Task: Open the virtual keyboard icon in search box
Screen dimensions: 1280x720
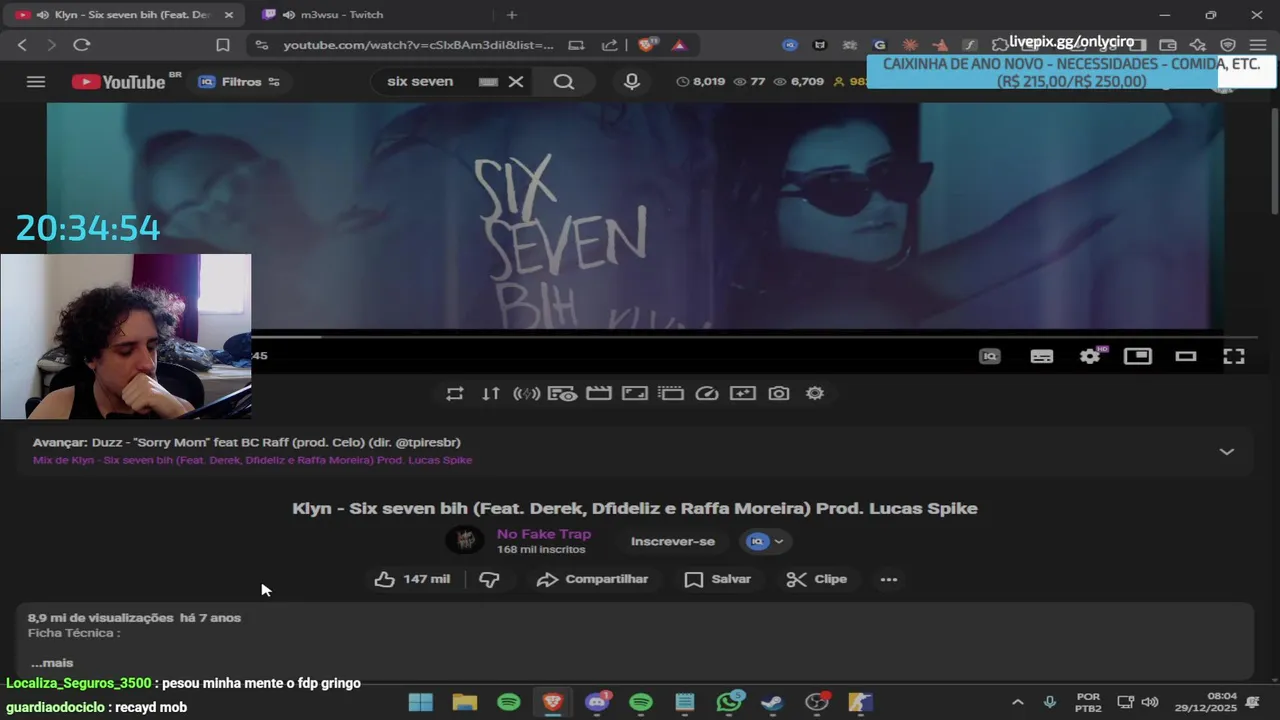Action: (x=488, y=82)
